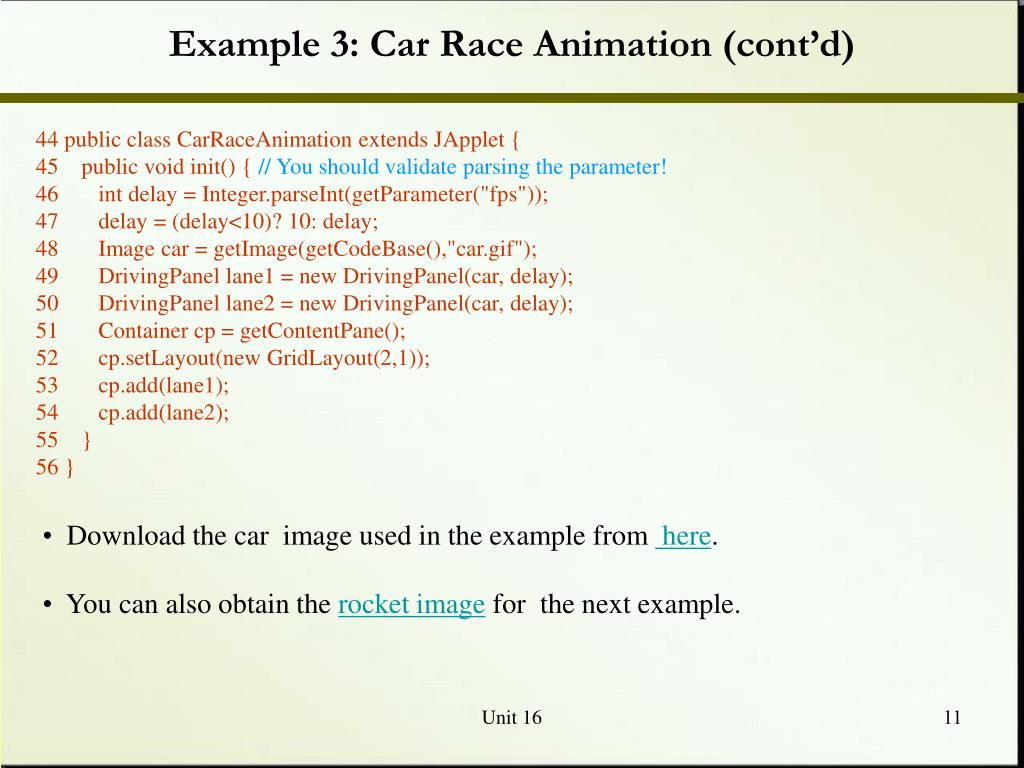The width and height of the screenshot is (1024, 768).
Task: Click the closing brace on line 55
Action: (x=88, y=440)
